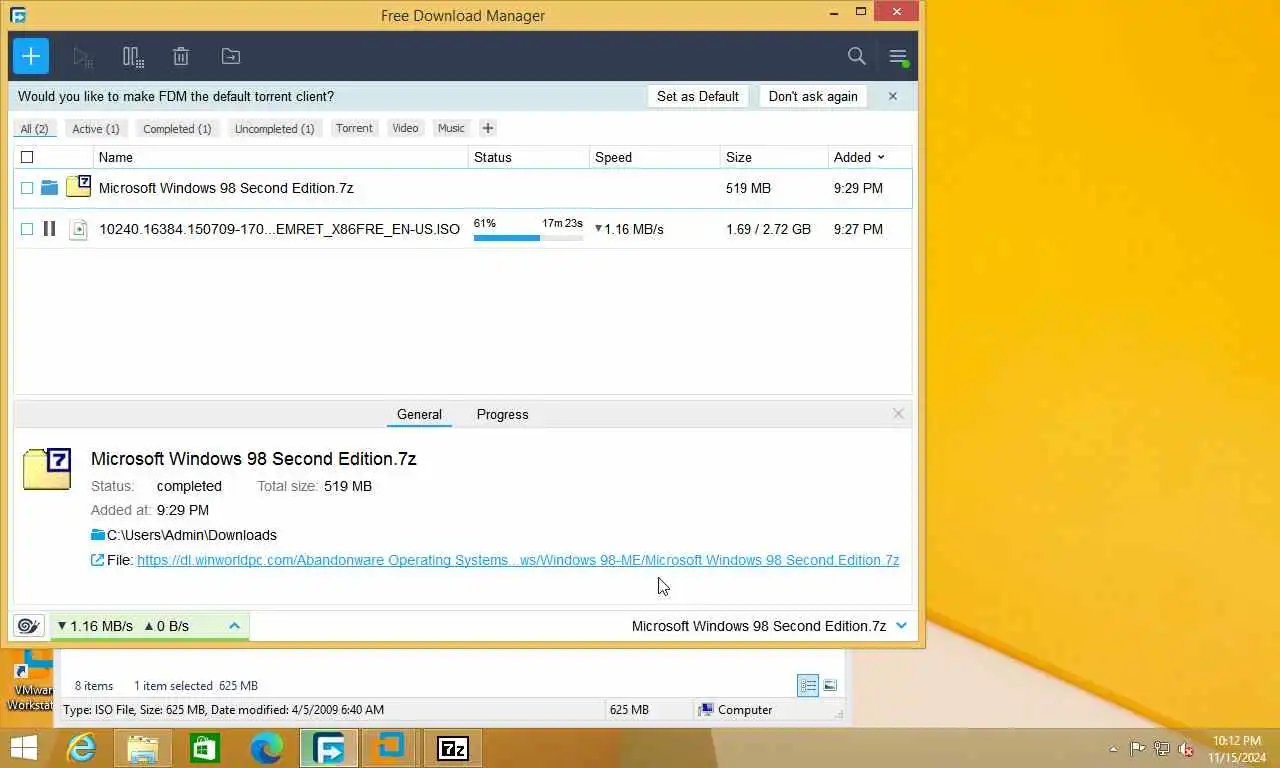The height and width of the screenshot is (768, 1280).
Task: Open File Explorer from taskbar
Action: (143, 747)
